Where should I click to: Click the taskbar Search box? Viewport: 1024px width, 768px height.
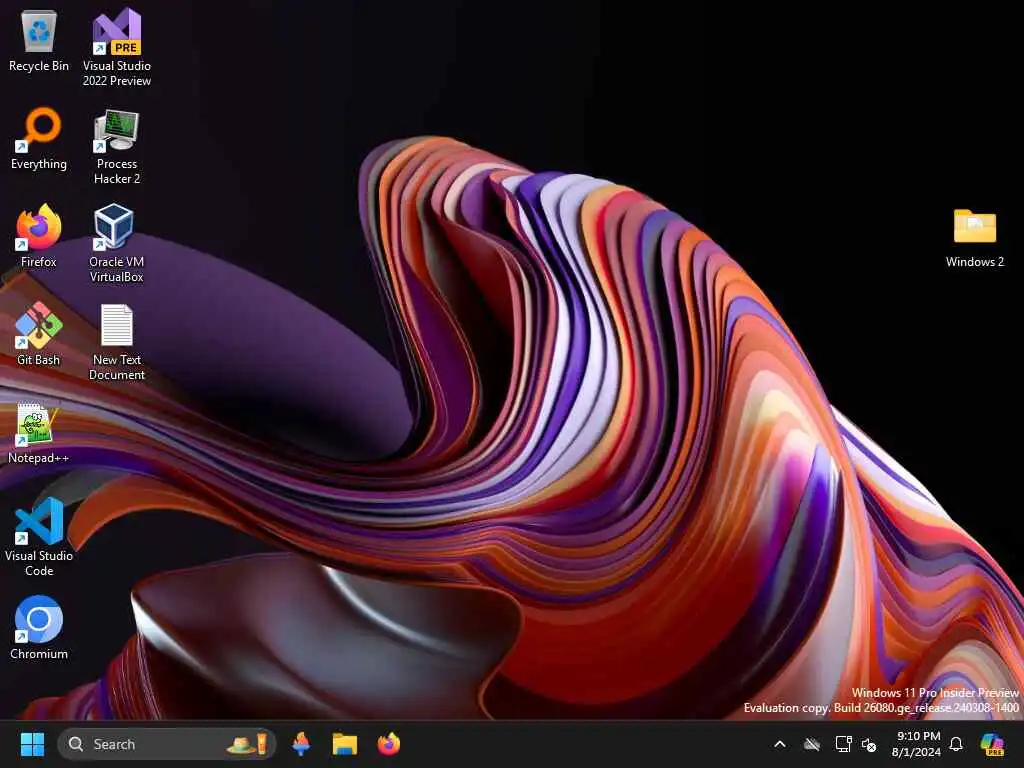[167, 744]
